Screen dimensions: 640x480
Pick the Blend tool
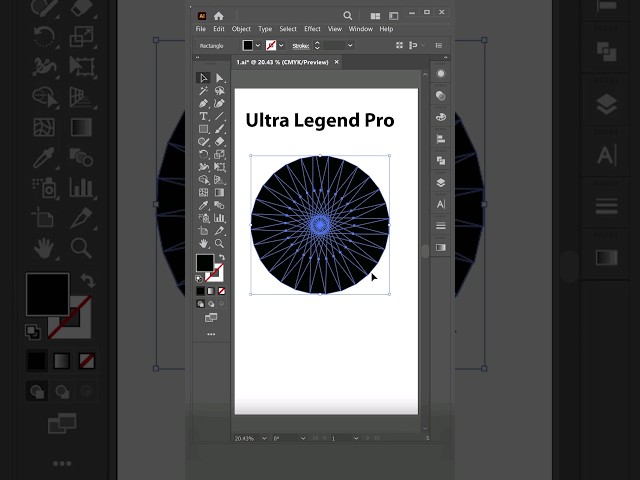tap(219, 205)
